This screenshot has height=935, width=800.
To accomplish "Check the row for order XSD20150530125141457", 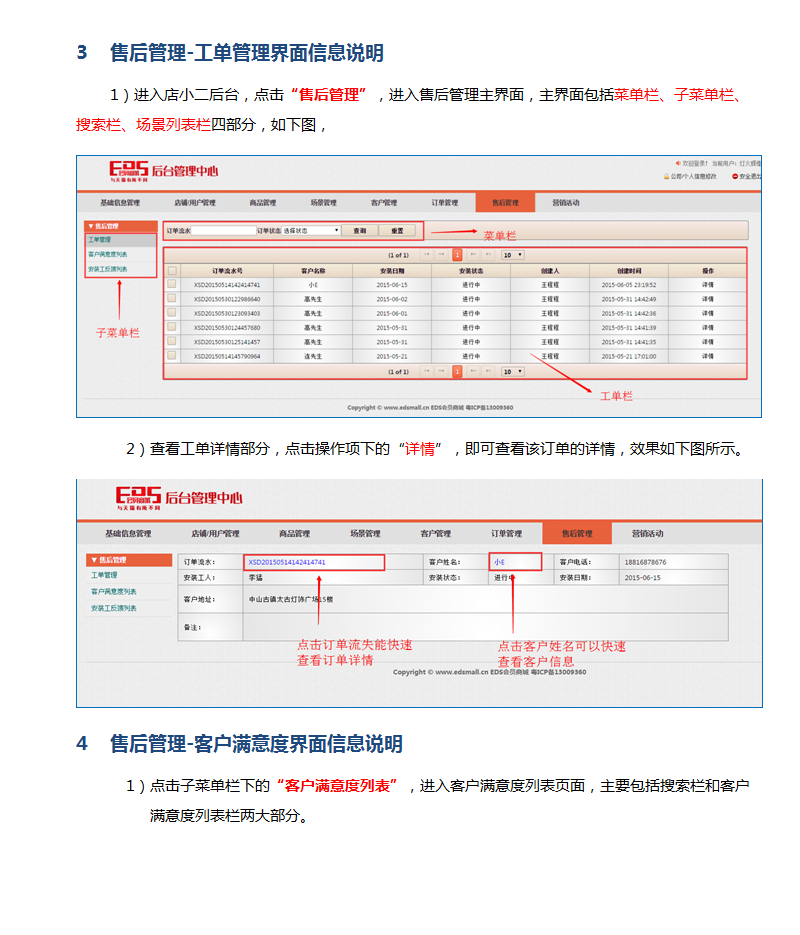I will pos(172,341).
